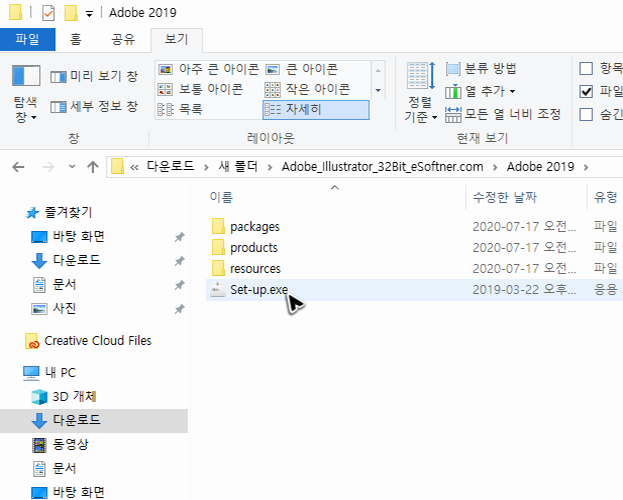Click the new folder quick access icon
The width and height of the screenshot is (623, 500).
point(71,13)
